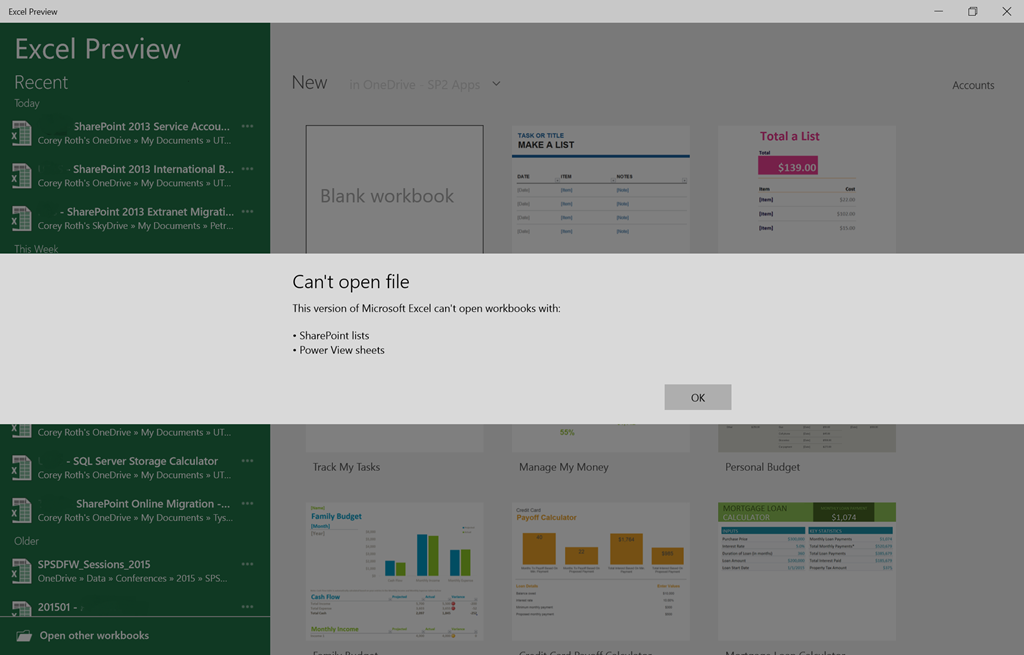Image resolution: width=1024 pixels, height=655 pixels.
Task: Click the Older group heading in Recent
Action: pos(26,541)
